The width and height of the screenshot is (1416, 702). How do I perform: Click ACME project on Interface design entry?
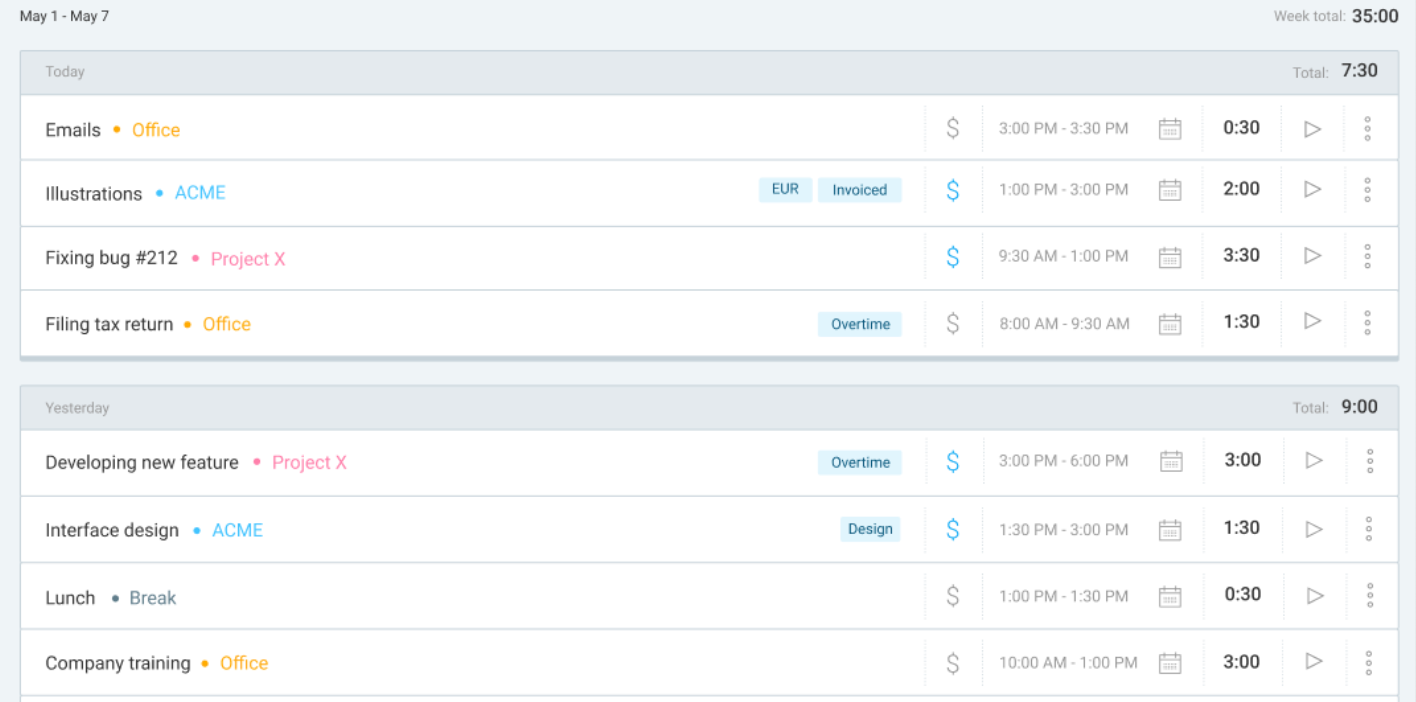tap(237, 531)
